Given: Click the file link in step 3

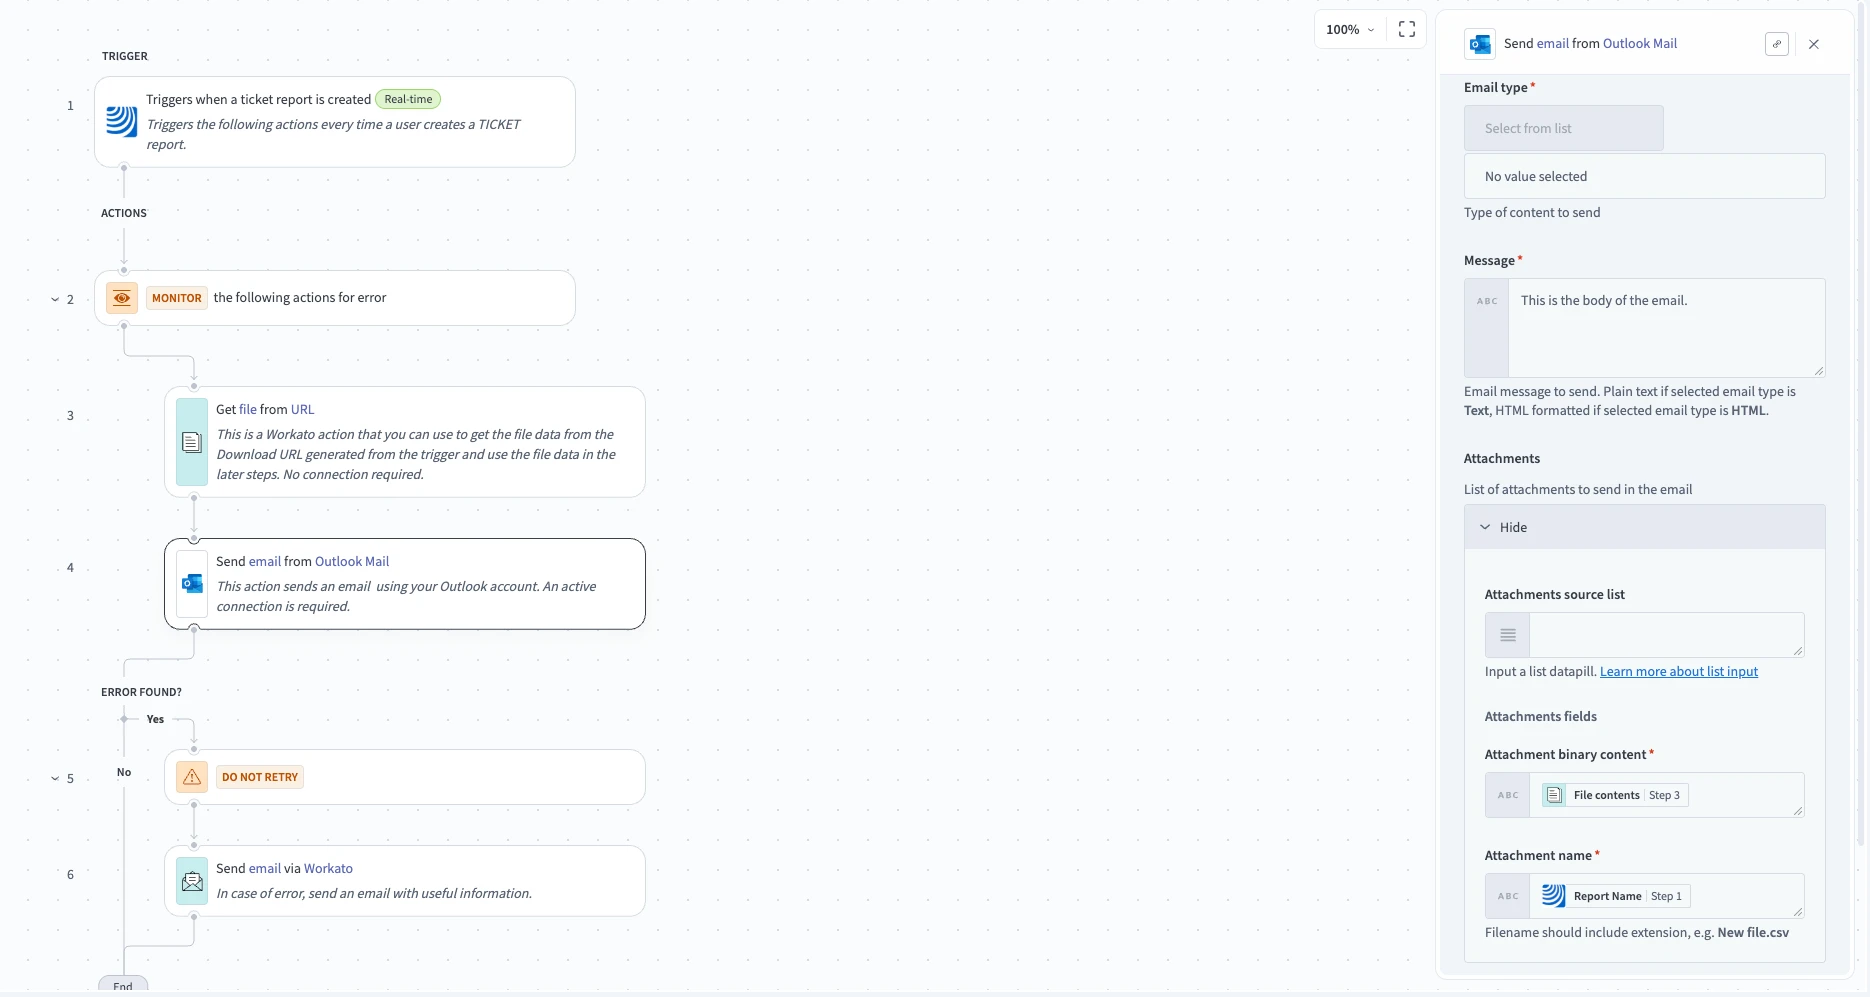Looking at the screenshot, I should coord(248,409).
